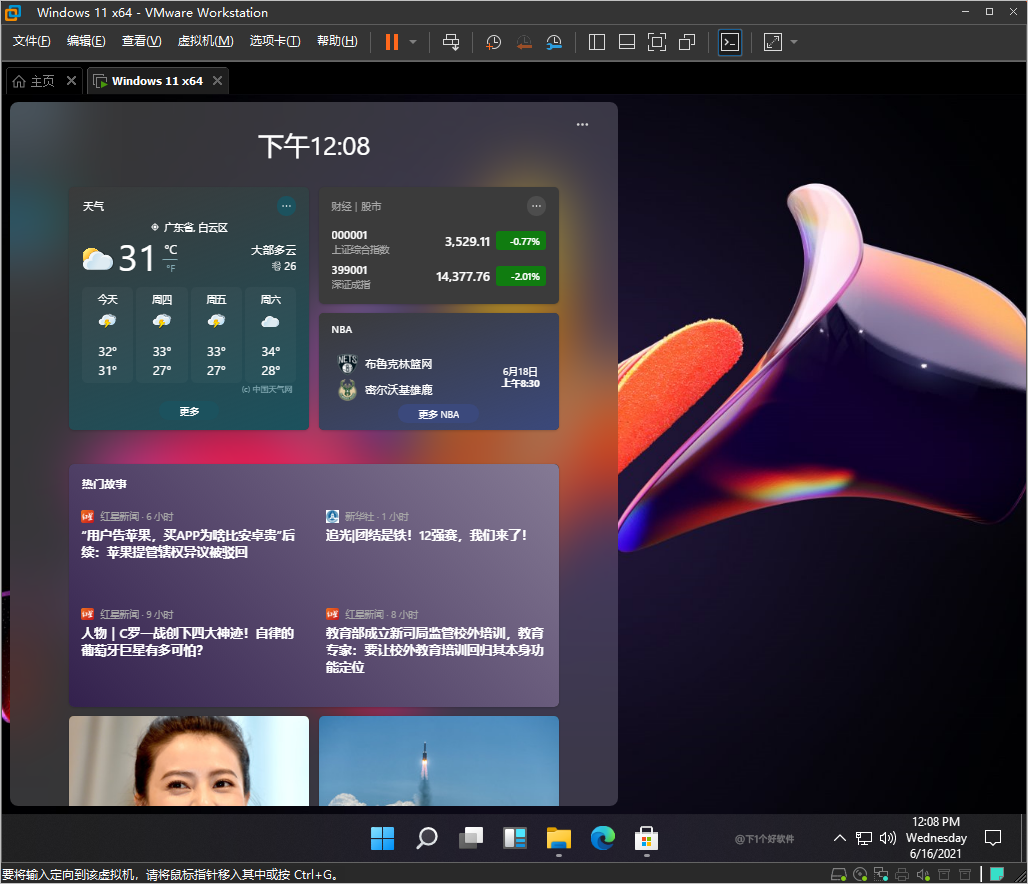This screenshot has width=1028, height=884.
Task: Revert the VM to its snapshot
Action: point(523,42)
